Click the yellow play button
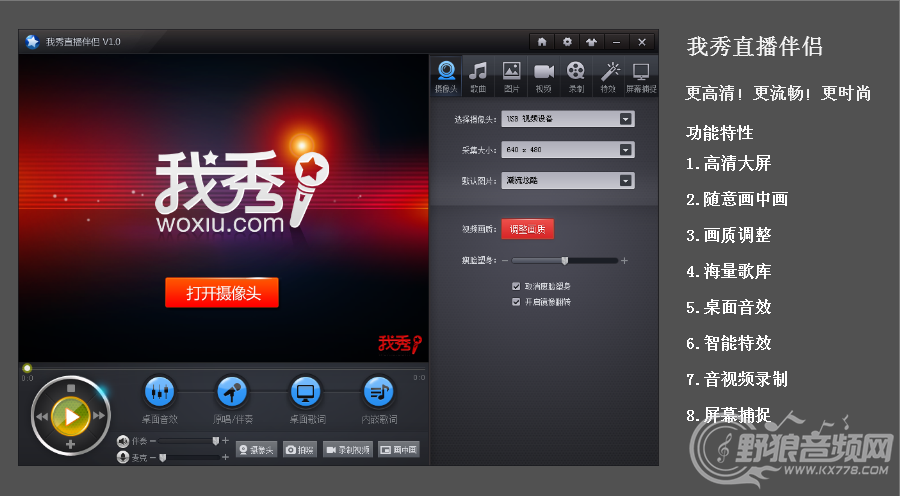 (x=71, y=416)
